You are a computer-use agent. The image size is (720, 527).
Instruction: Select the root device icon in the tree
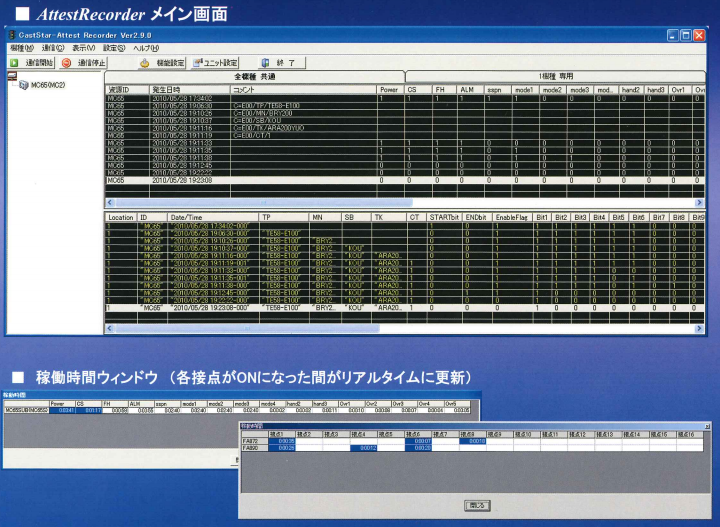(12, 76)
